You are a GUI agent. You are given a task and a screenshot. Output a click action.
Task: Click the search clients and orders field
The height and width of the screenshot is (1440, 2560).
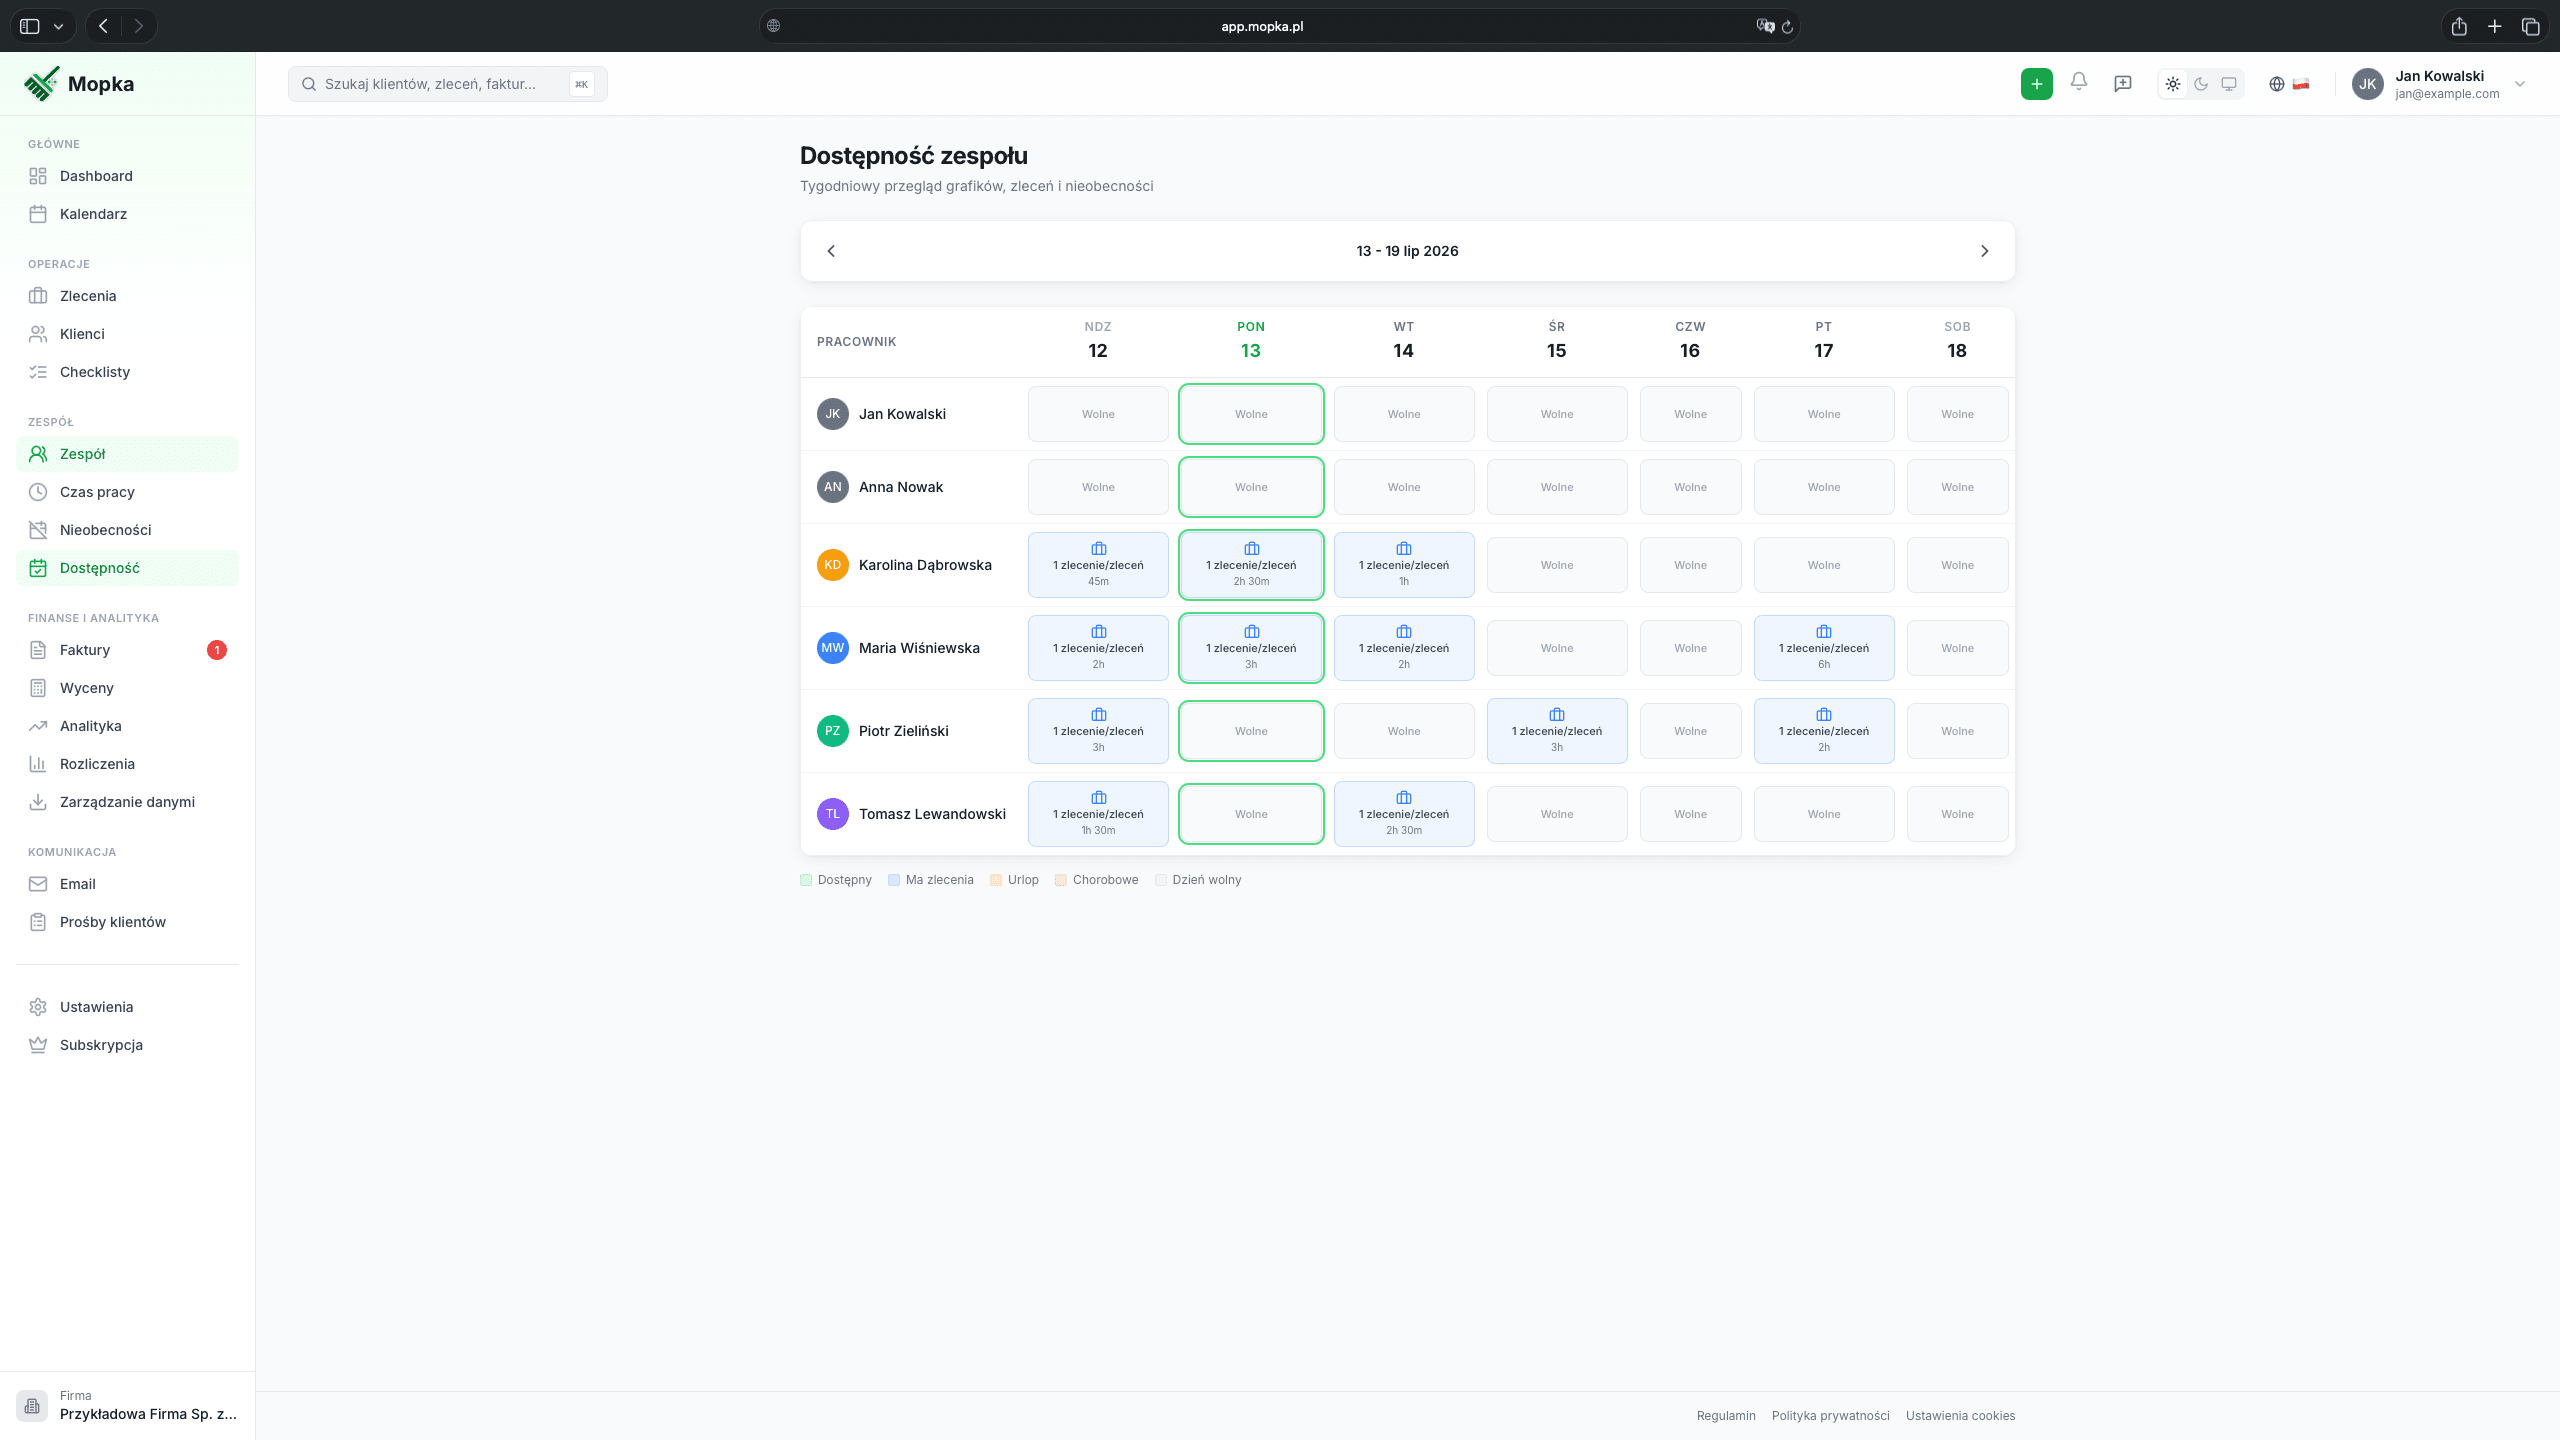click(x=447, y=84)
